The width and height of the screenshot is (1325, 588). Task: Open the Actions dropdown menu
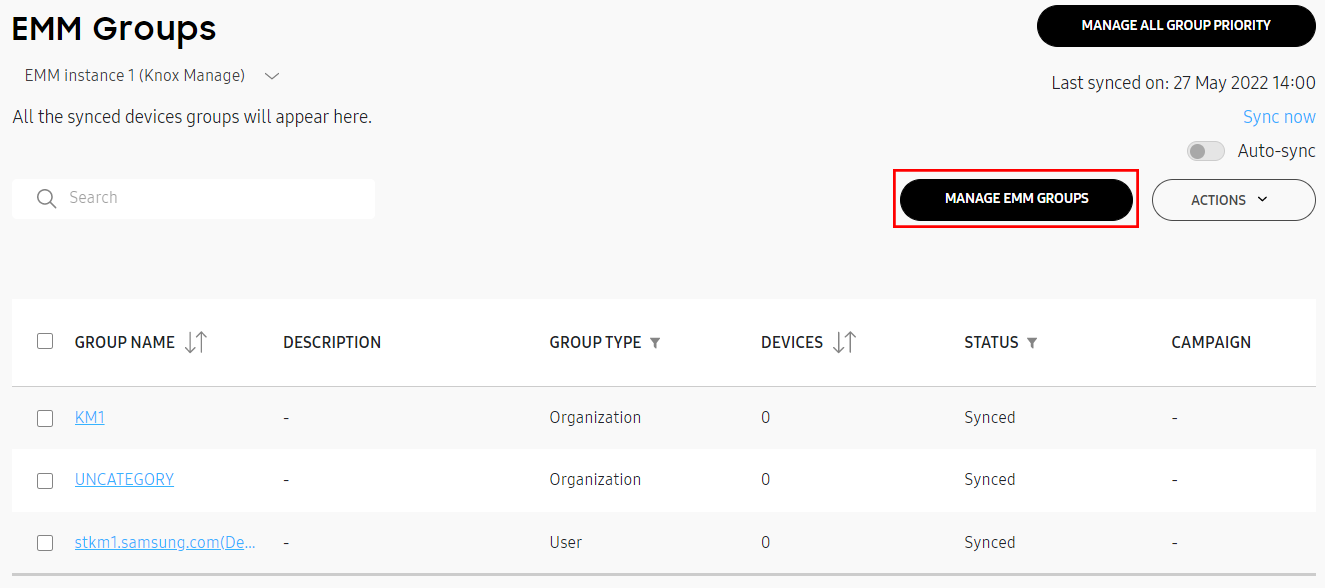[x=1233, y=200]
